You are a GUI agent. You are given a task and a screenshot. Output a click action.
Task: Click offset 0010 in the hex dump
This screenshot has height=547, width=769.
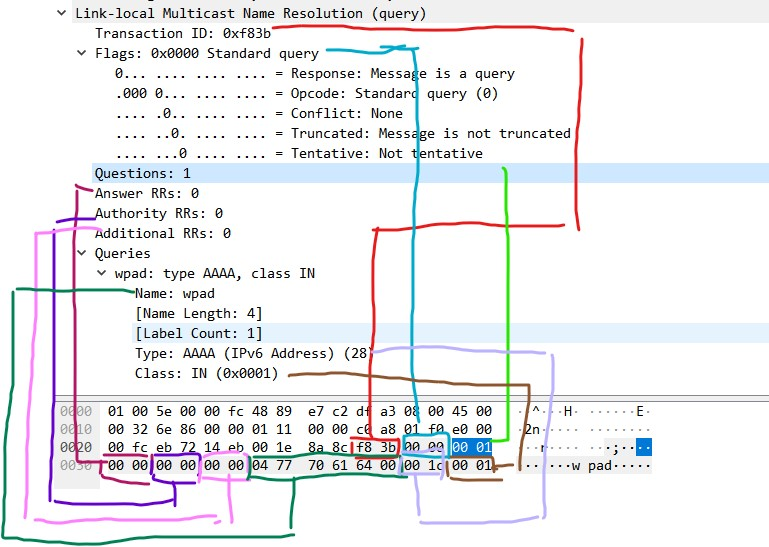[x=76, y=429]
